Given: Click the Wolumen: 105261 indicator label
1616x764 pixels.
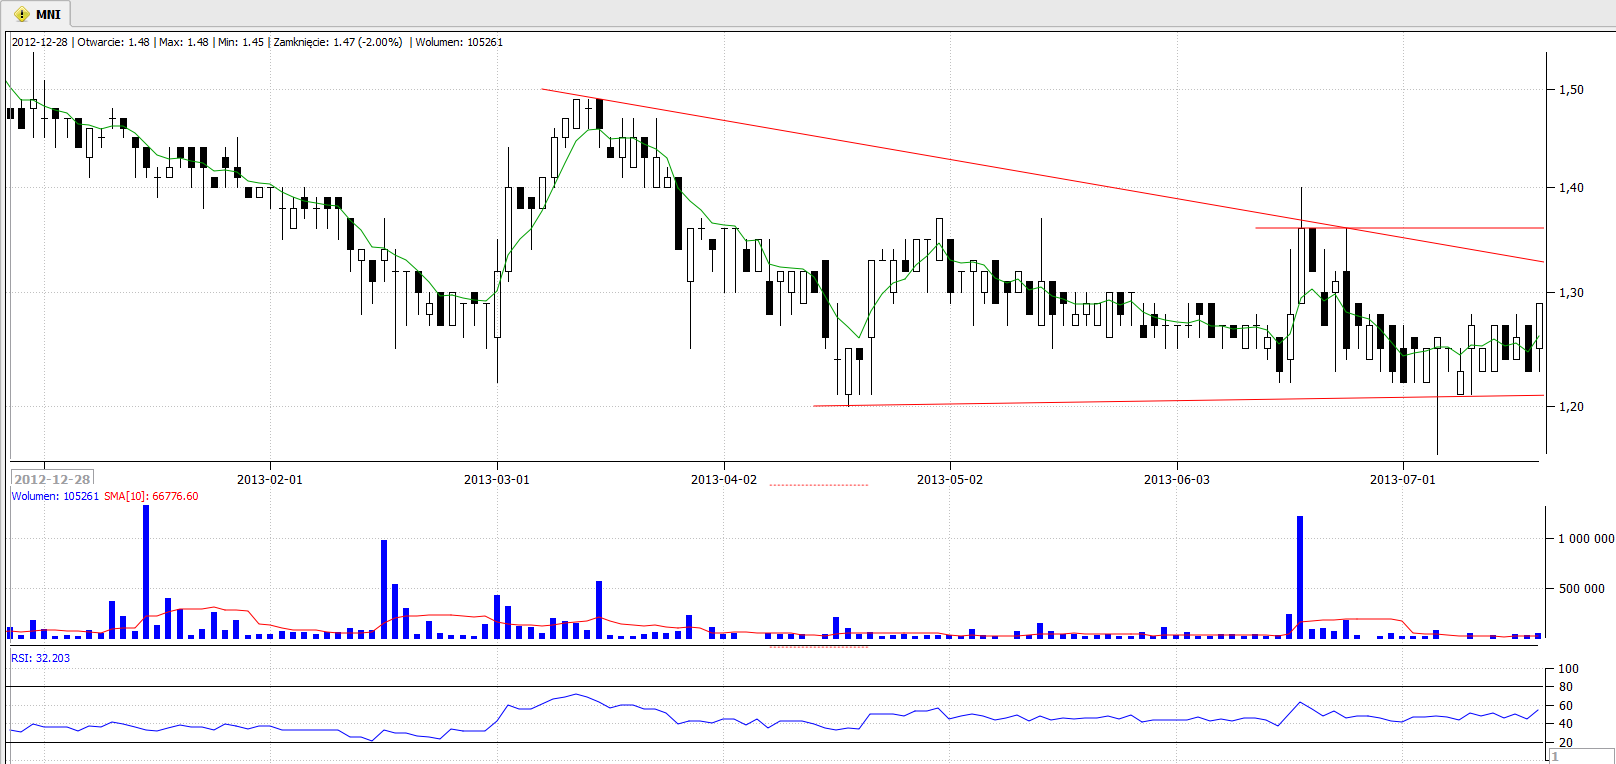Looking at the screenshot, I should [x=55, y=496].
